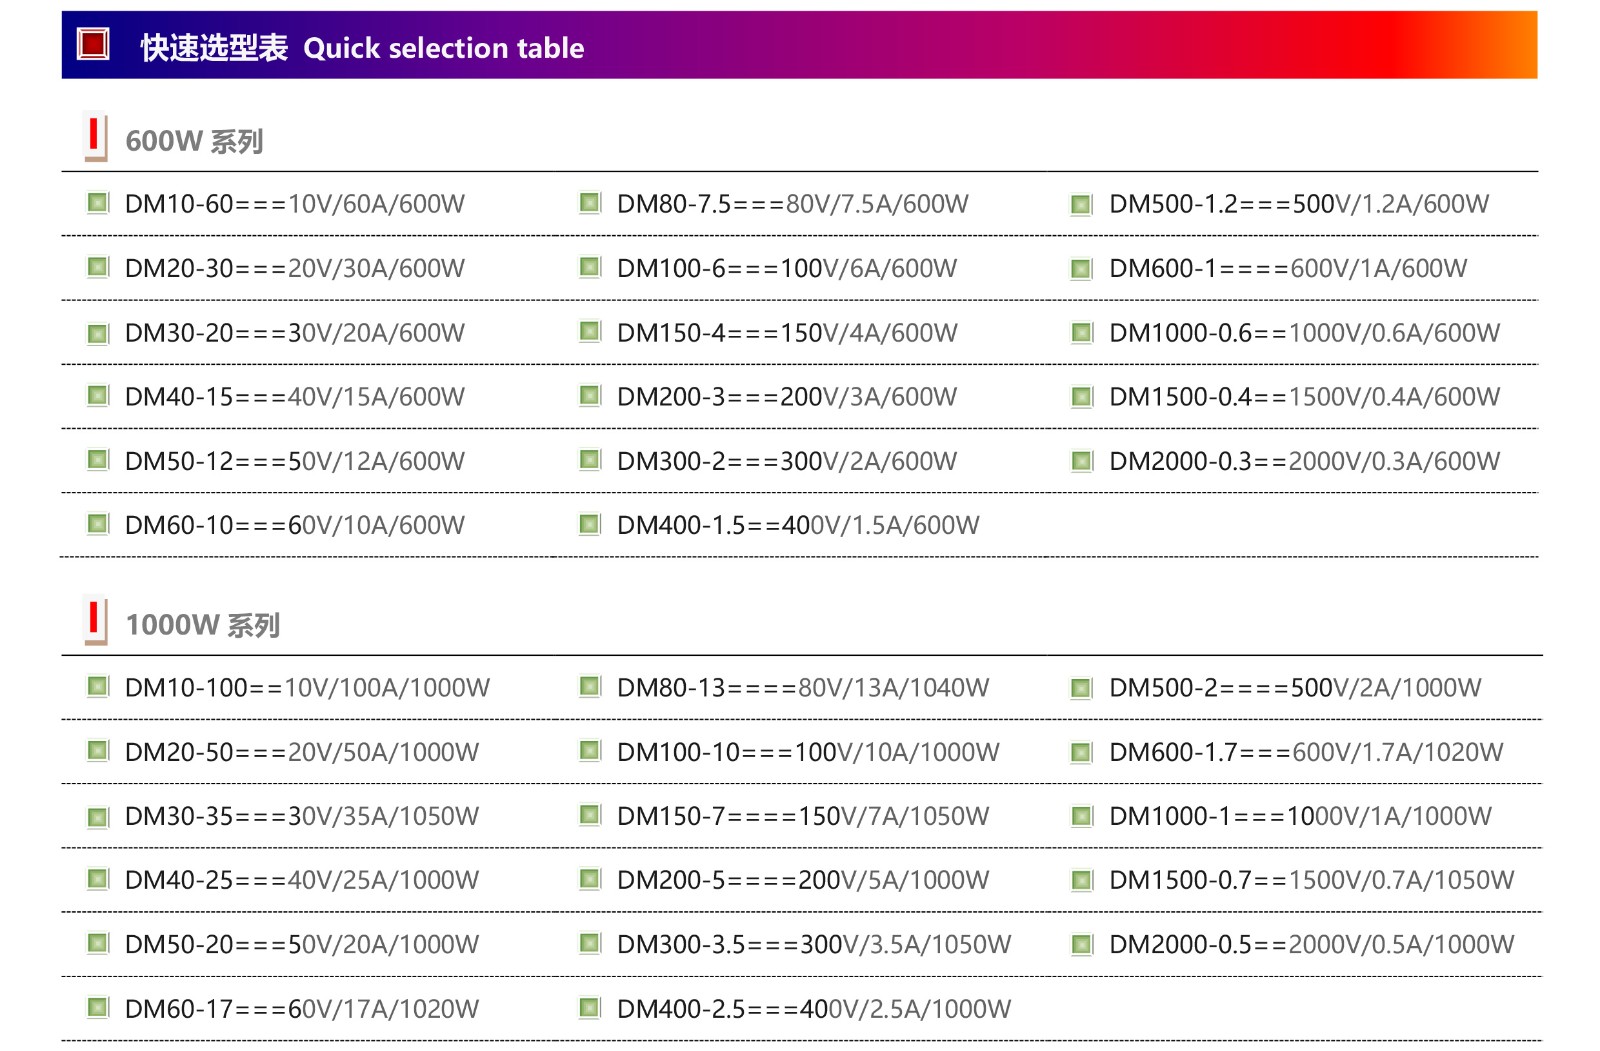Click the 1000W series section heading
This screenshot has height=1051, width=1600.
(202, 625)
